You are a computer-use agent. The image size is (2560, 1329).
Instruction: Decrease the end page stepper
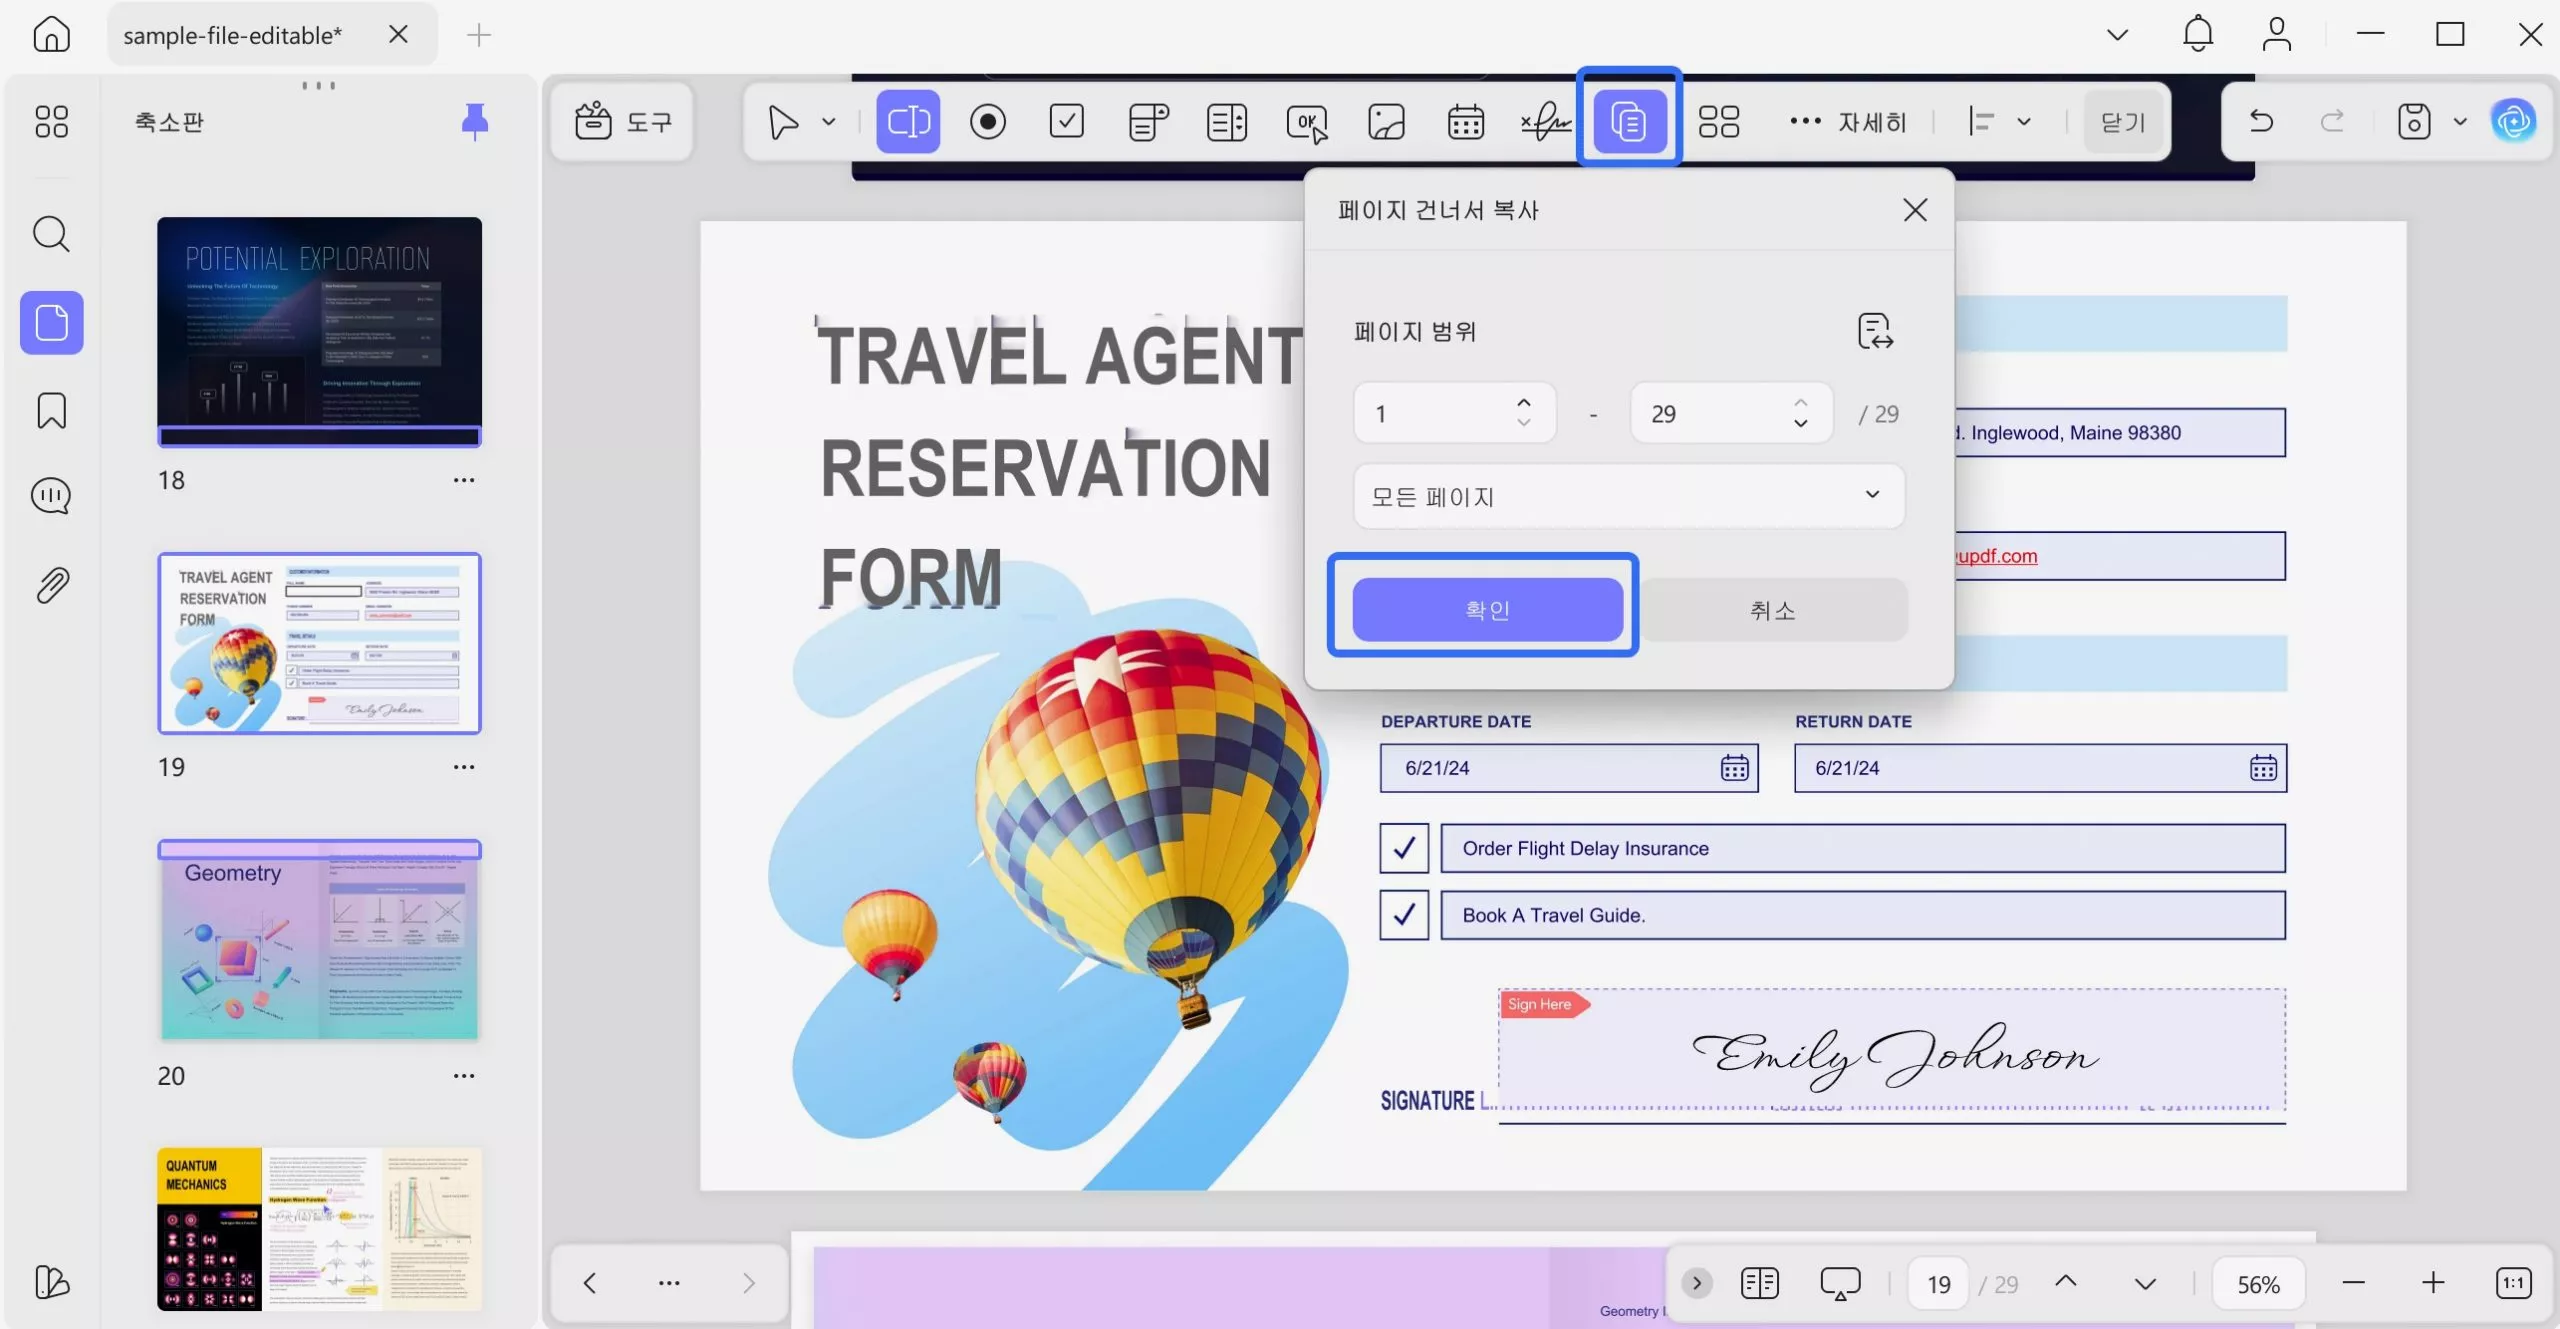[1800, 423]
